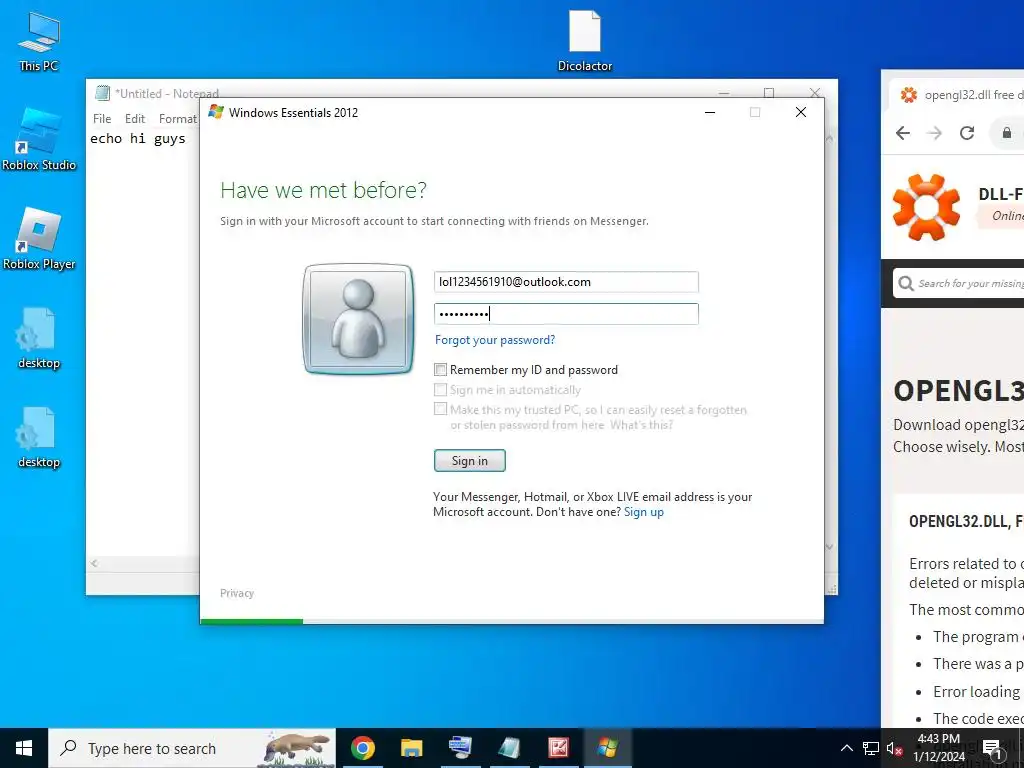Image resolution: width=1024 pixels, height=768 pixels.
Task: Click the muted volume tray icon
Action: tap(894, 748)
